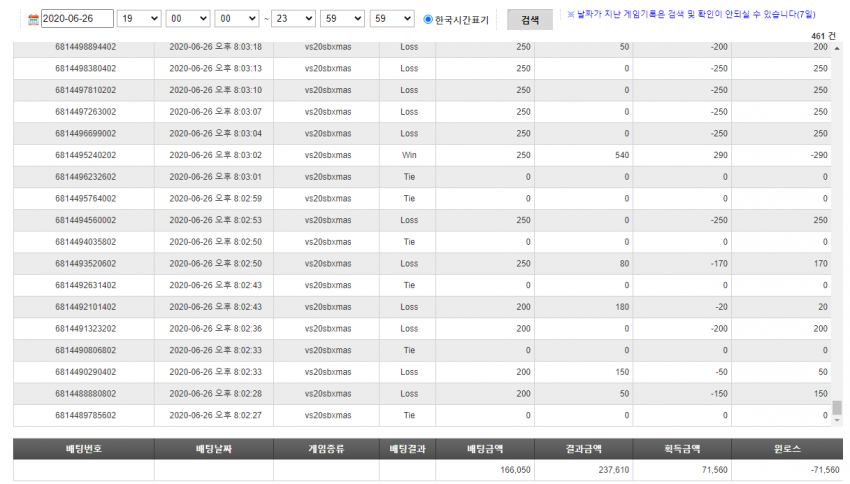Screen dimensions: 850x484
Task: Click bet number 6814493520602
Action: (86, 264)
